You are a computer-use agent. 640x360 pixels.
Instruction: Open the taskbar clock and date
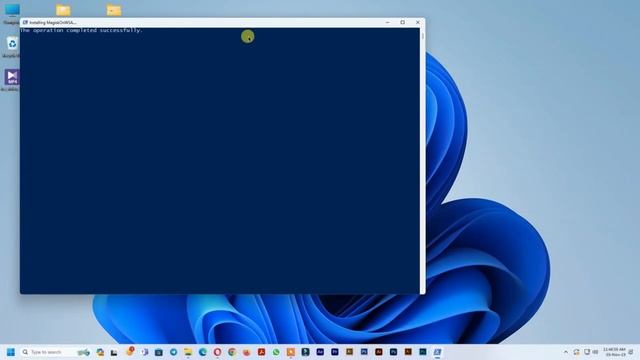[614, 352]
